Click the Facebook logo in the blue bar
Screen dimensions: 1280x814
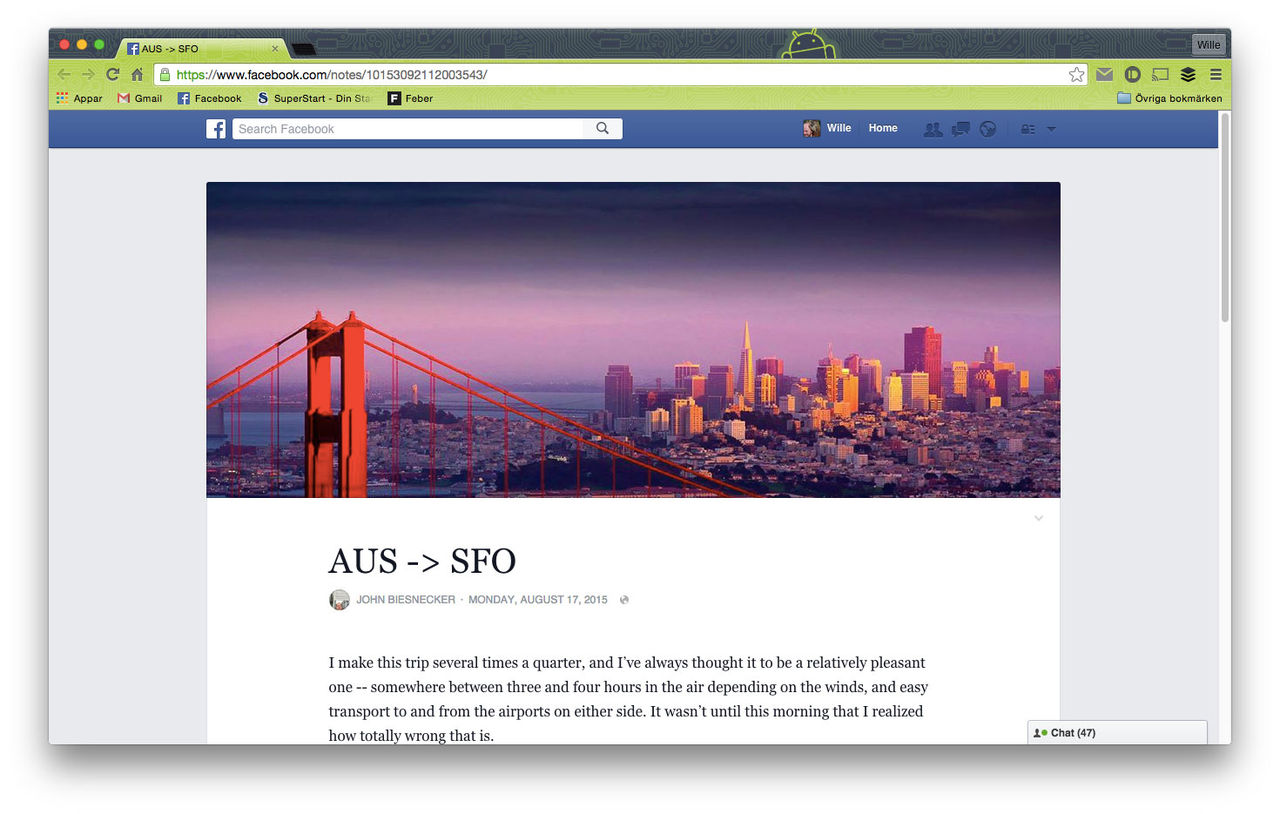pyautogui.click(x=216, y=129)
